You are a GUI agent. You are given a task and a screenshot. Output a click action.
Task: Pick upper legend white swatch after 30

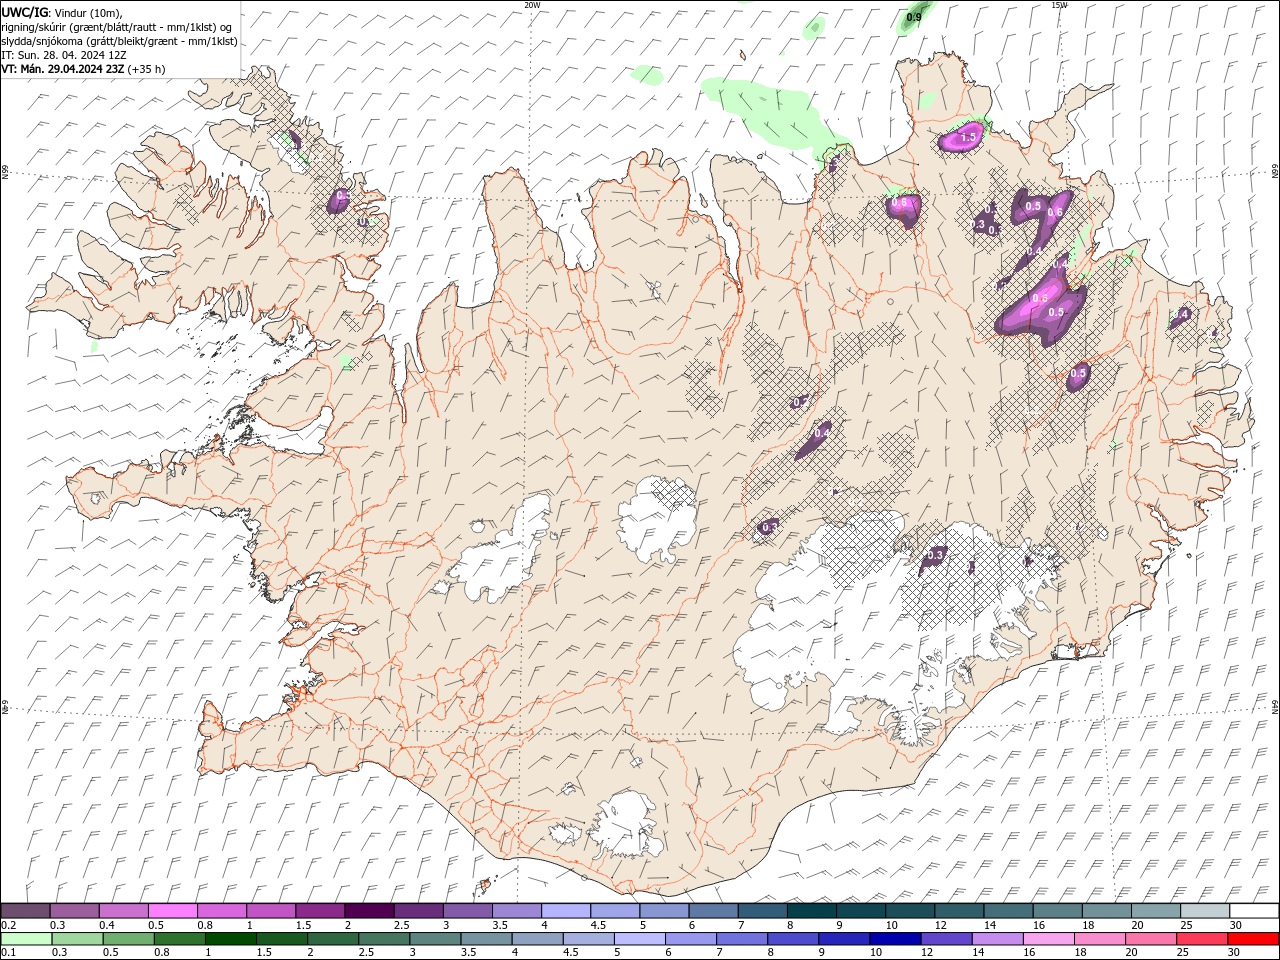coord(1254,911)
